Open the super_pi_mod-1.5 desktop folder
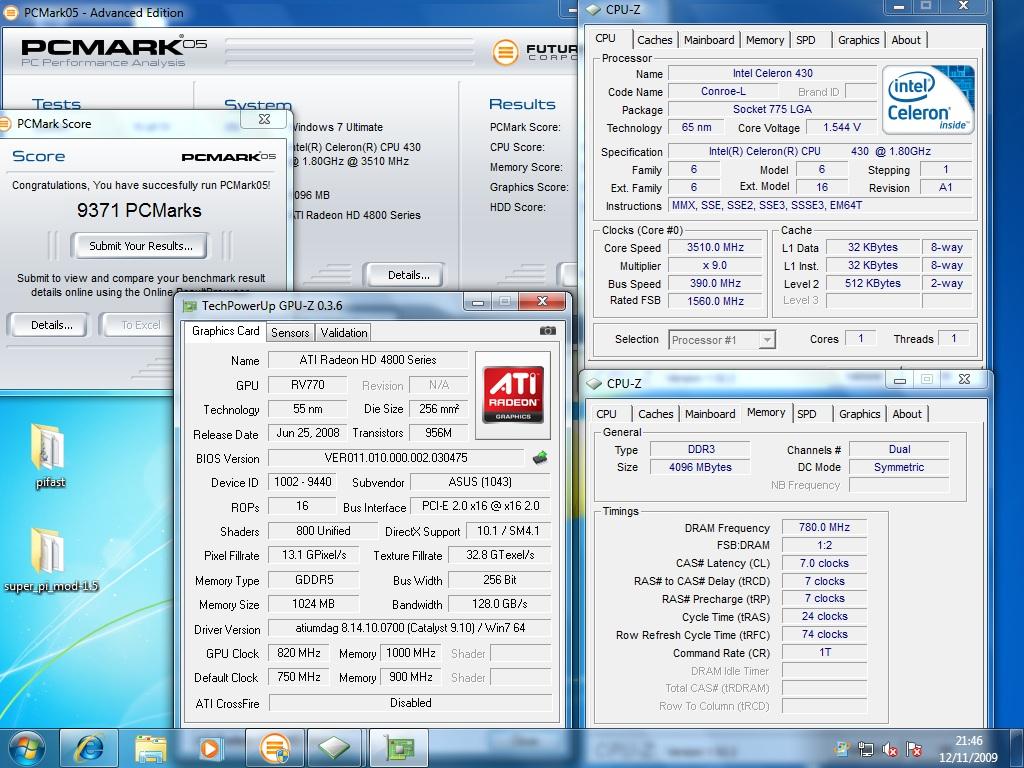 point(50,560)
